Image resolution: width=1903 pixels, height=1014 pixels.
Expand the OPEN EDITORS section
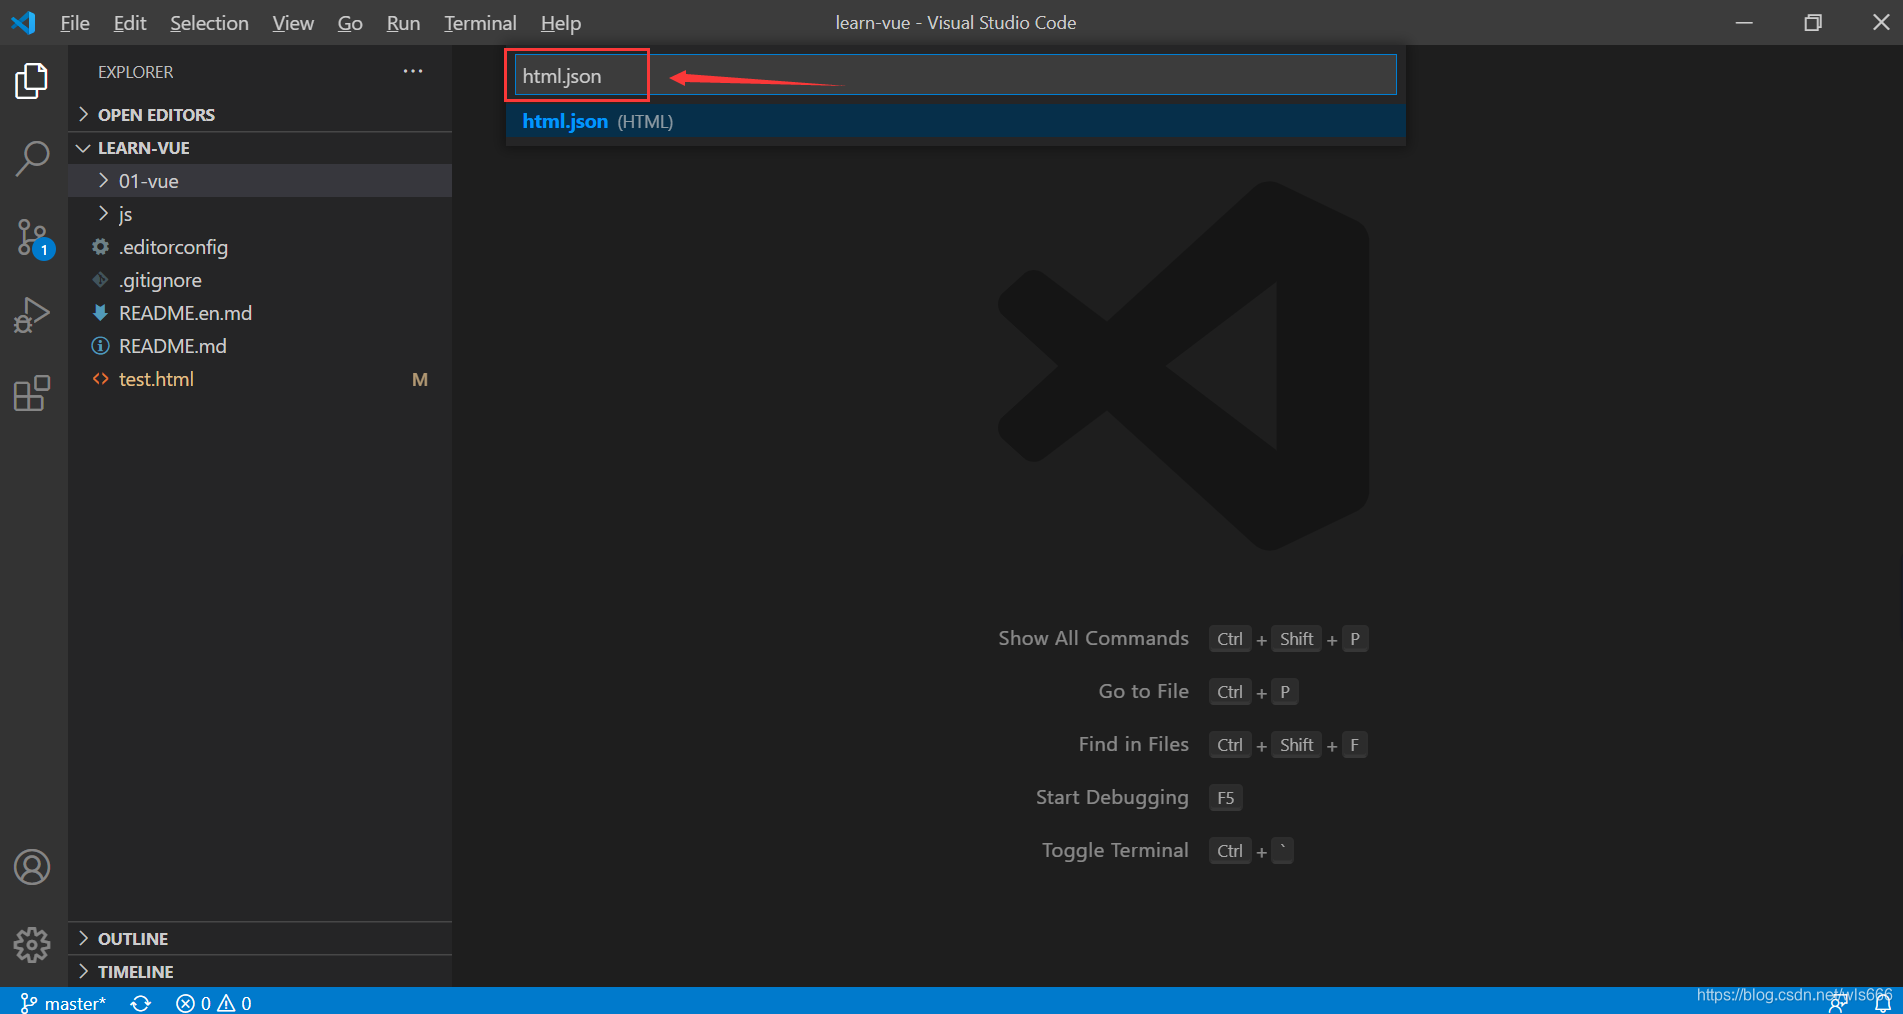260,114
